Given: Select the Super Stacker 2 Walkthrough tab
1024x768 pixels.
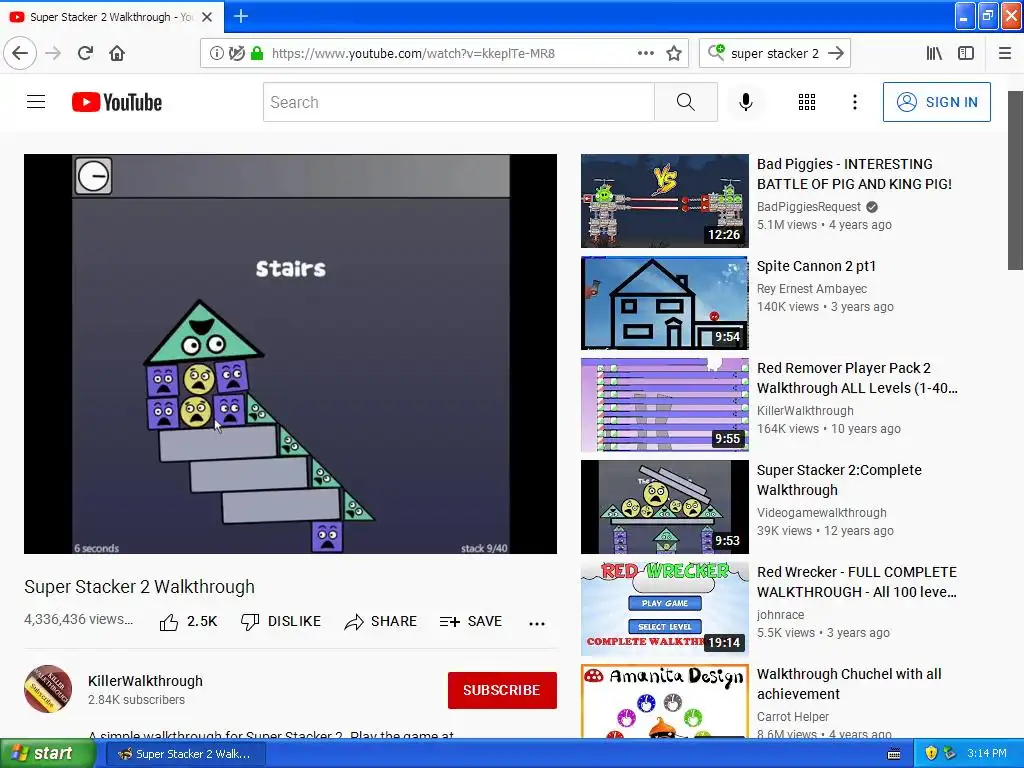Looking at the screenshot, I should coord(111,17).
